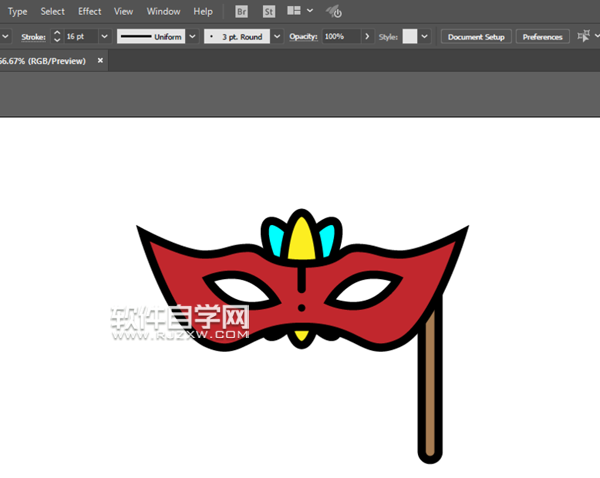Launch Adobe Bridge via Br icon
The width and height of the screenshot is (600, 478).
click(241, 12)
